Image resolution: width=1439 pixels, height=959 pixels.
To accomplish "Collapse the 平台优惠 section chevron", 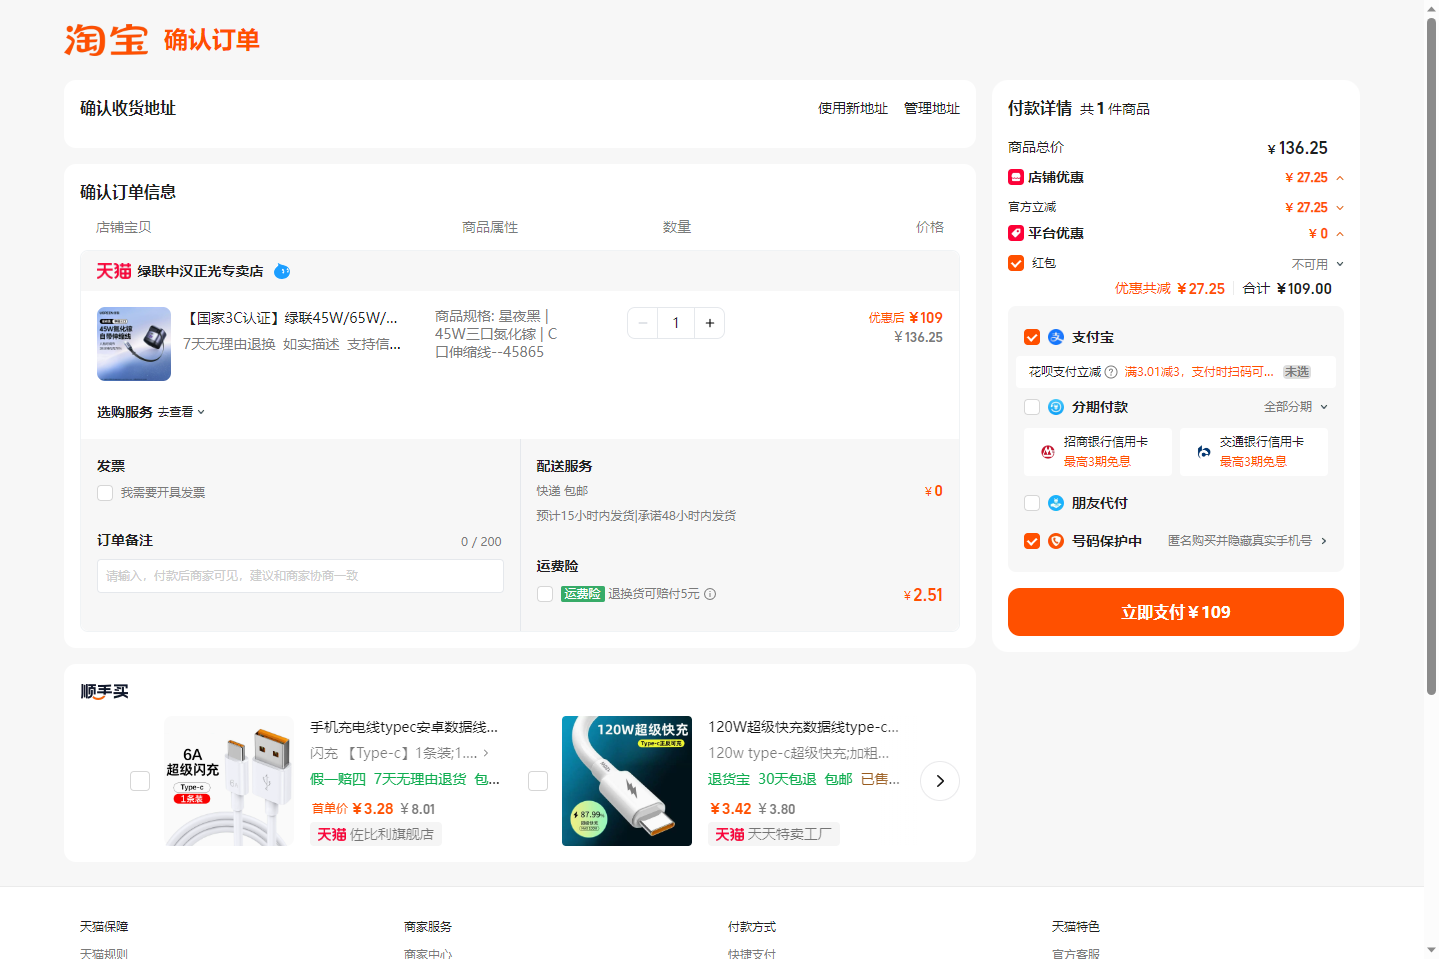I will point(1340,234).
